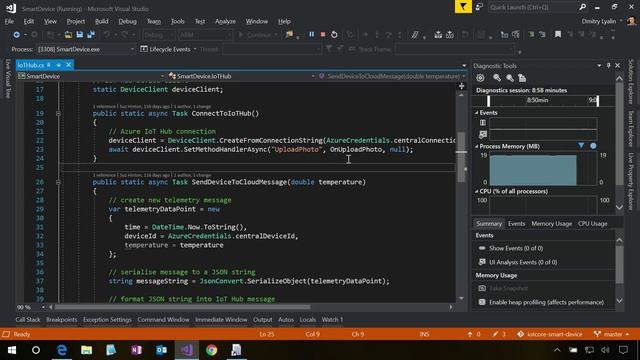640x360 pixels.
Task: Open the Solution Explorer side tab
Action: [x=631, y=82]
